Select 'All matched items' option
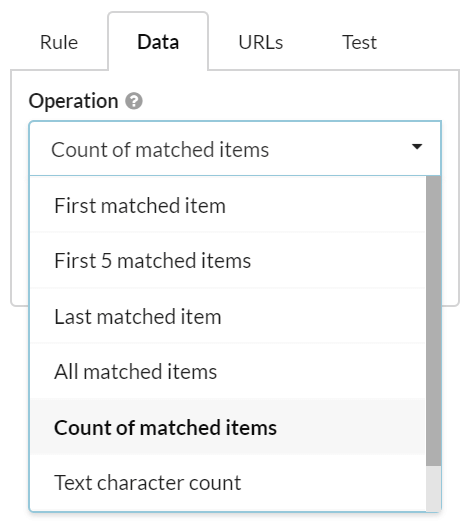Screen dimensions: 469x524 tap(228, 372)
